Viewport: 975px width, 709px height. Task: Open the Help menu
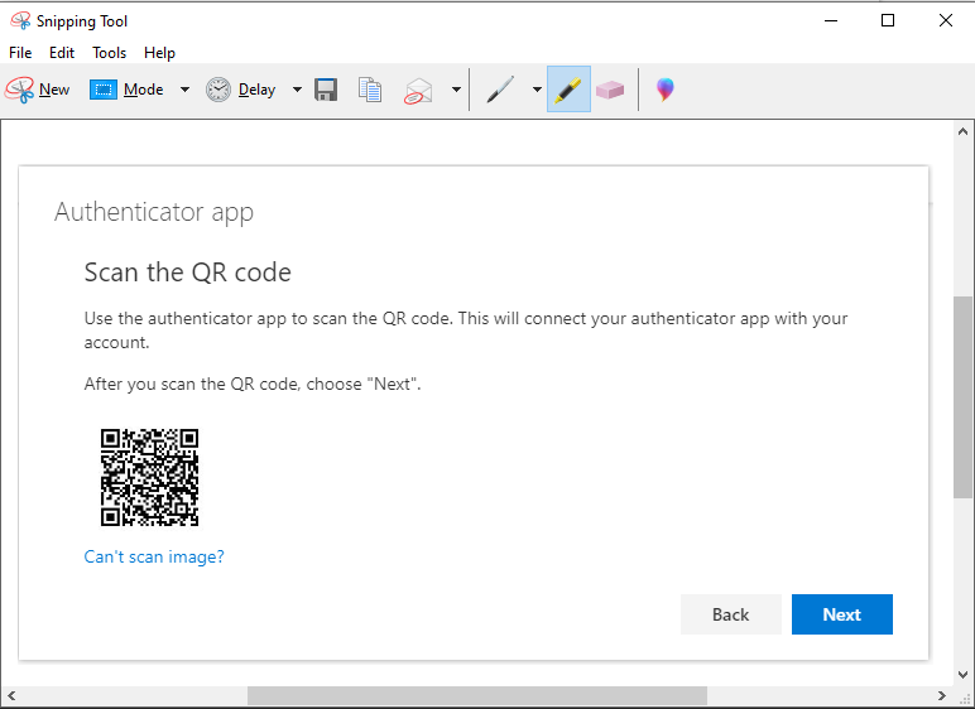(x=160, y=53)
